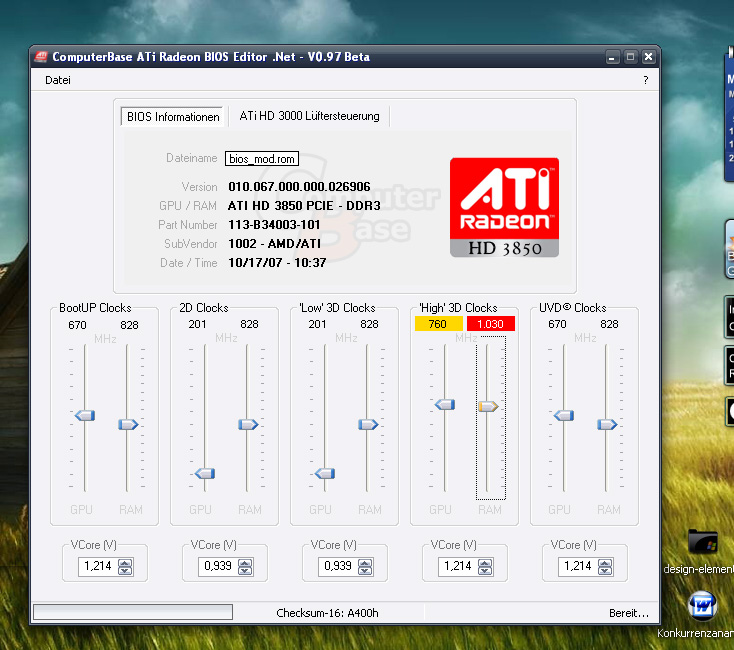Grab the 'High' 3D Clocks RAM slider handle

tap(488, 406)
